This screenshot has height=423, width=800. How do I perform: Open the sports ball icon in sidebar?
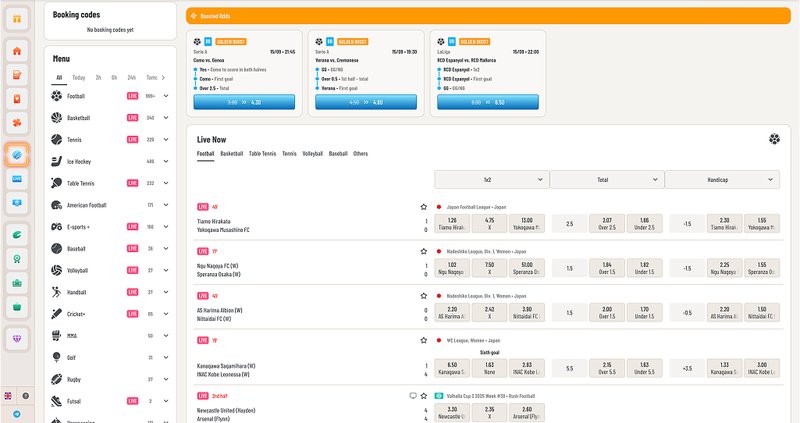click(x=17, y=155)
